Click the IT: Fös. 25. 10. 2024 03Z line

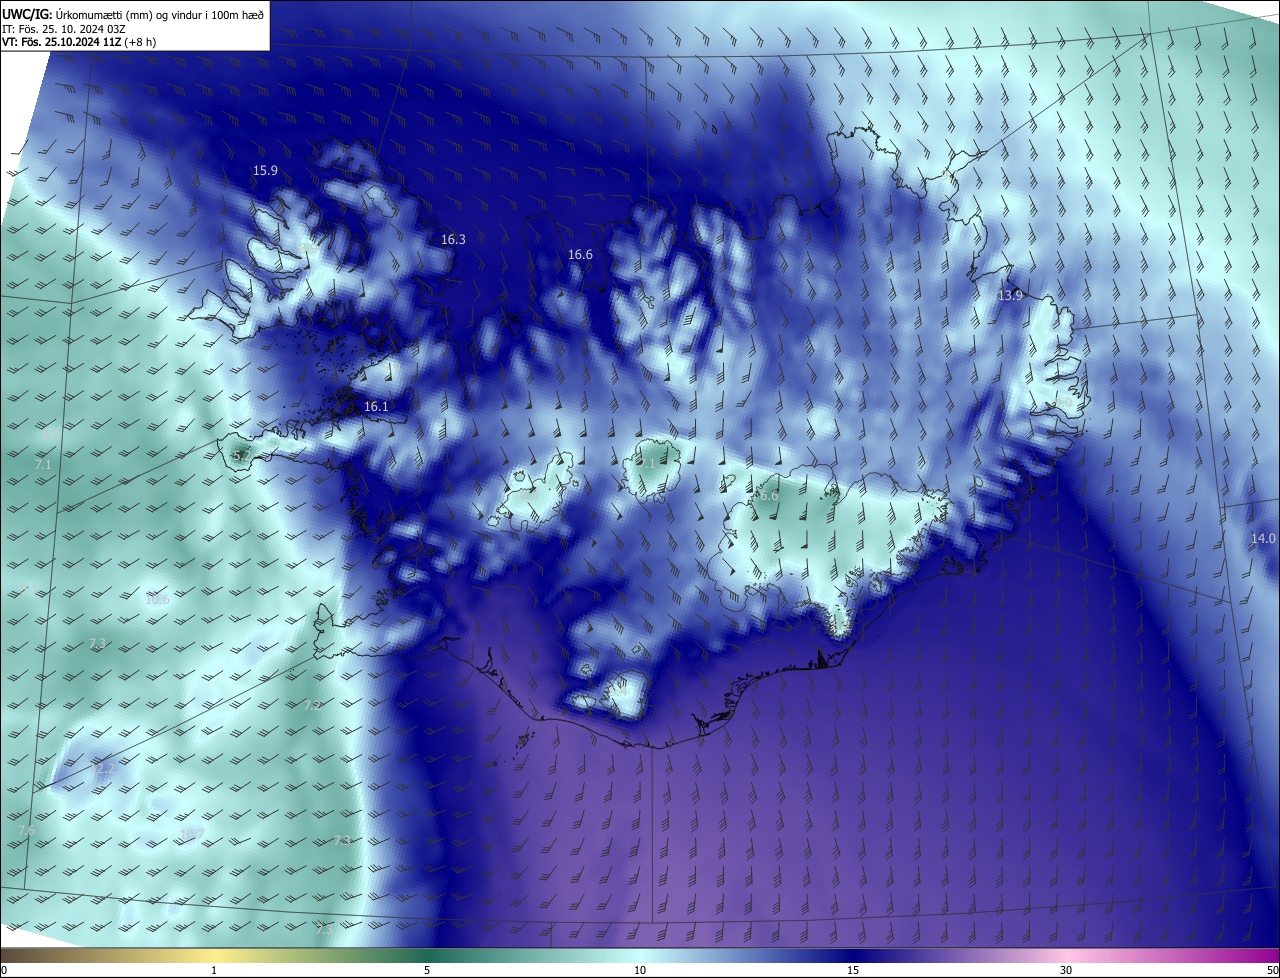tap(62, 28)
